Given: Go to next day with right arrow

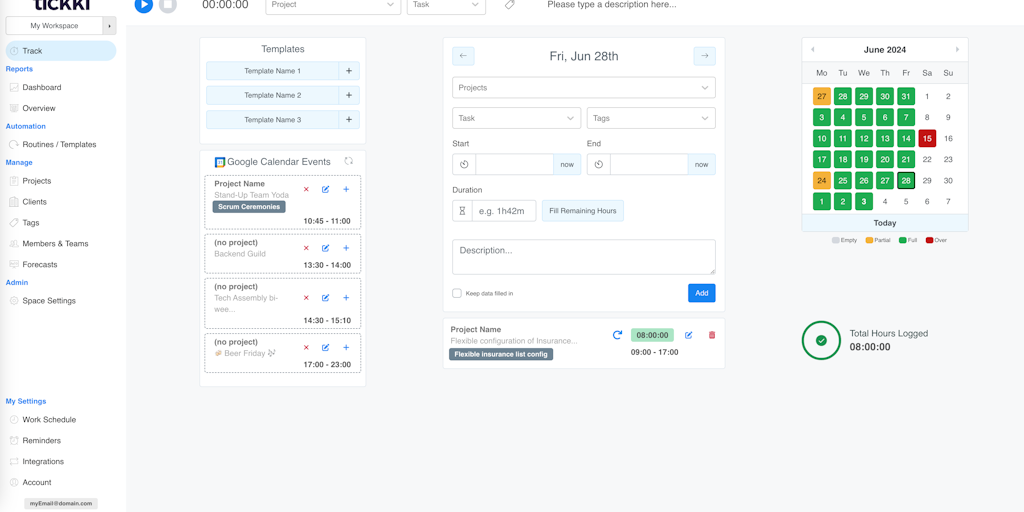Looking at the screenshot, I should (705, 56).
